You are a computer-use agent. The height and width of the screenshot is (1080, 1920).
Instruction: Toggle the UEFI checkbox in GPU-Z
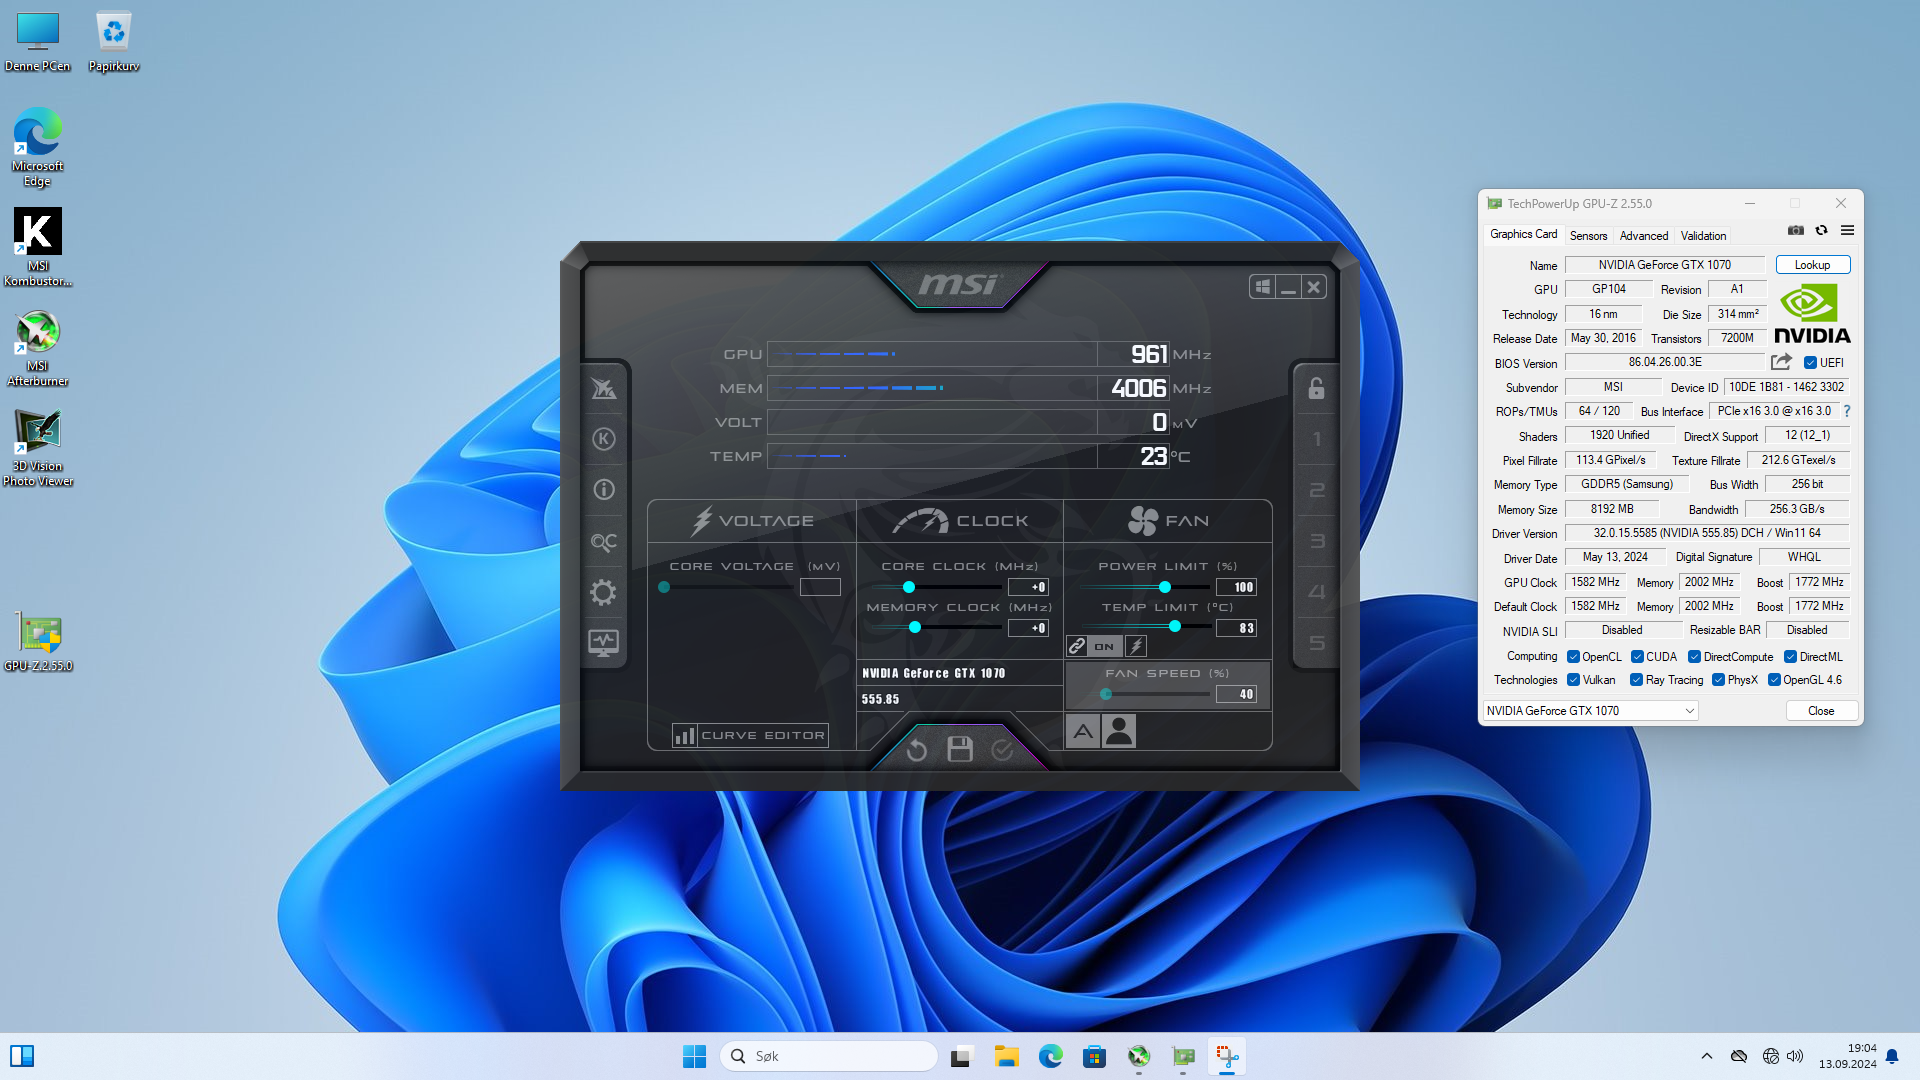pyautogui.click(x=1810, y=363)
